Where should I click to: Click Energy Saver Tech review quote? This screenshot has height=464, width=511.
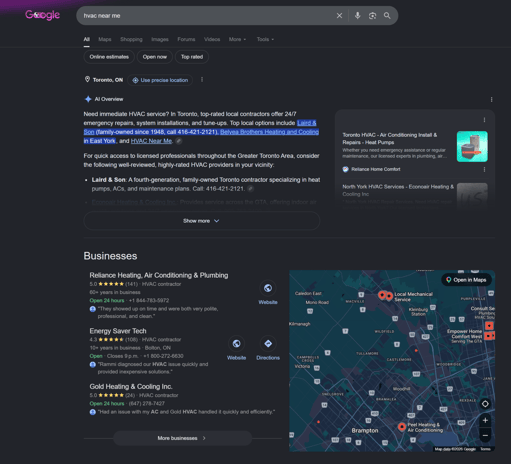[x=153, y=368]
